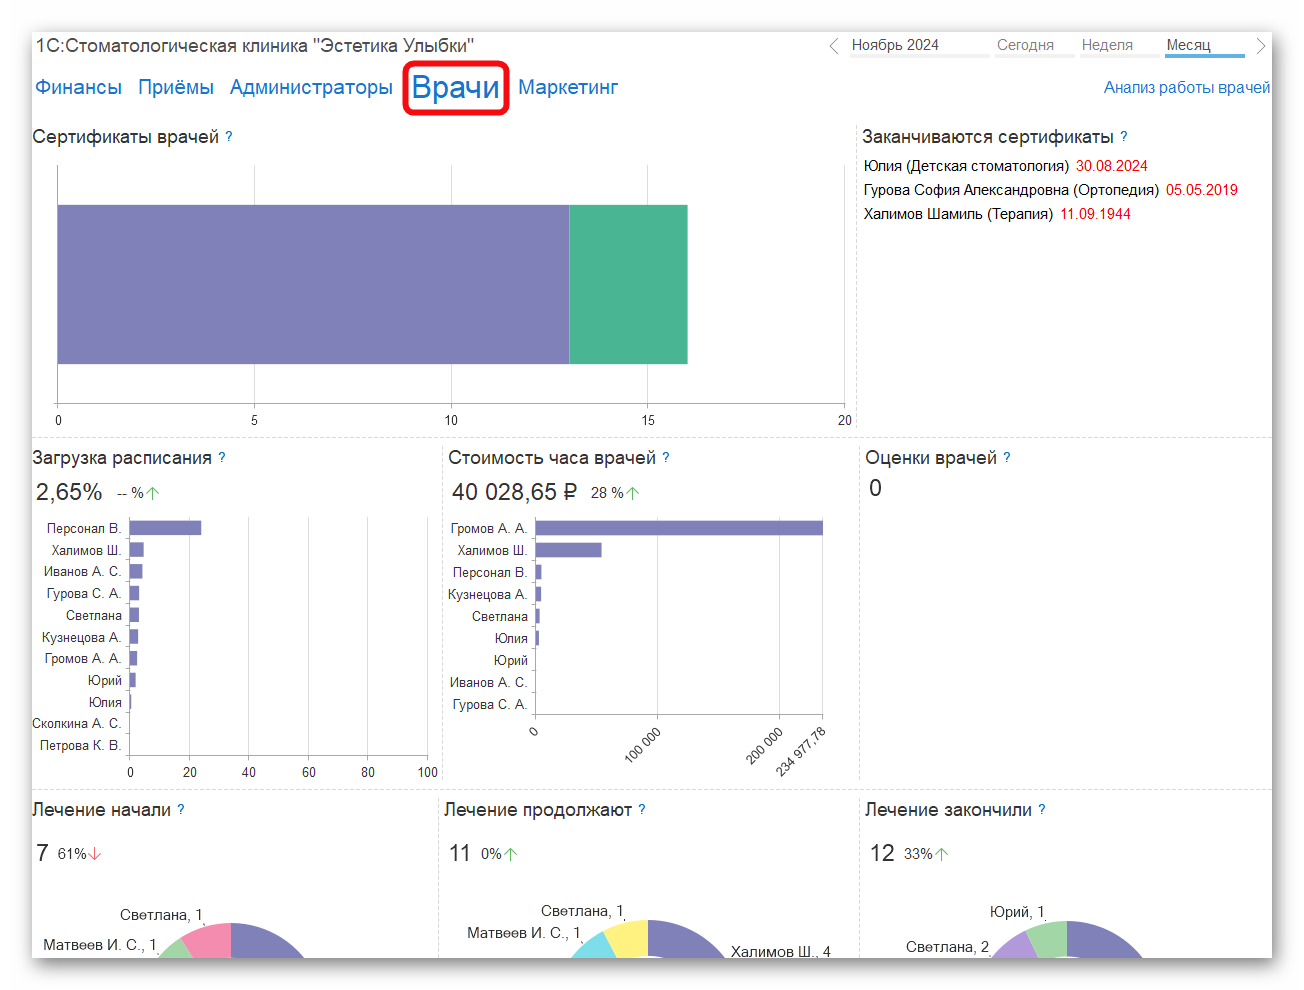Click the Петрова К. В. label in Загрузка расписания
This screenshot has height=990, width=1304.
80,745
